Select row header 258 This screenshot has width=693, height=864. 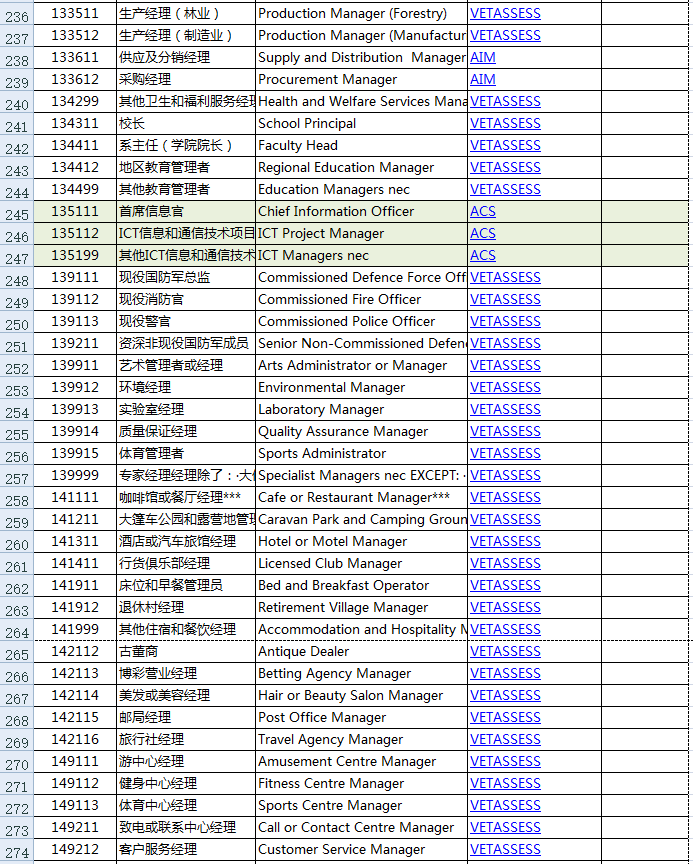point(17,498)
